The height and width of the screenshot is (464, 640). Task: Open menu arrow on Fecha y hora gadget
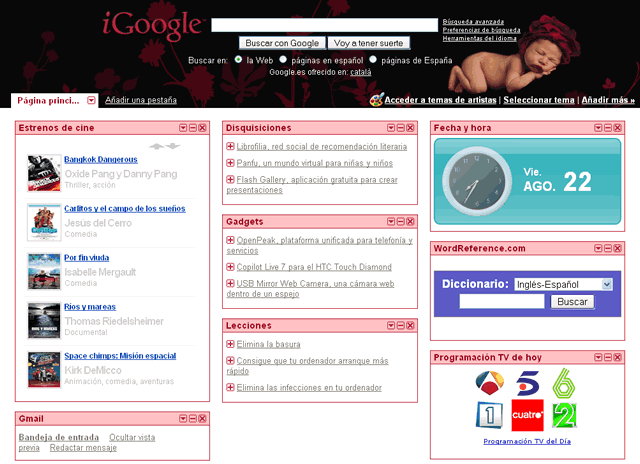point(598,128)
